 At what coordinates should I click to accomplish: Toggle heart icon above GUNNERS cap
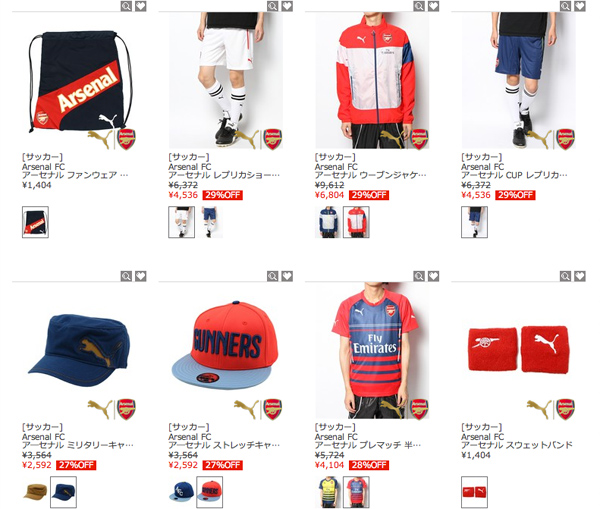coord(287,276)
